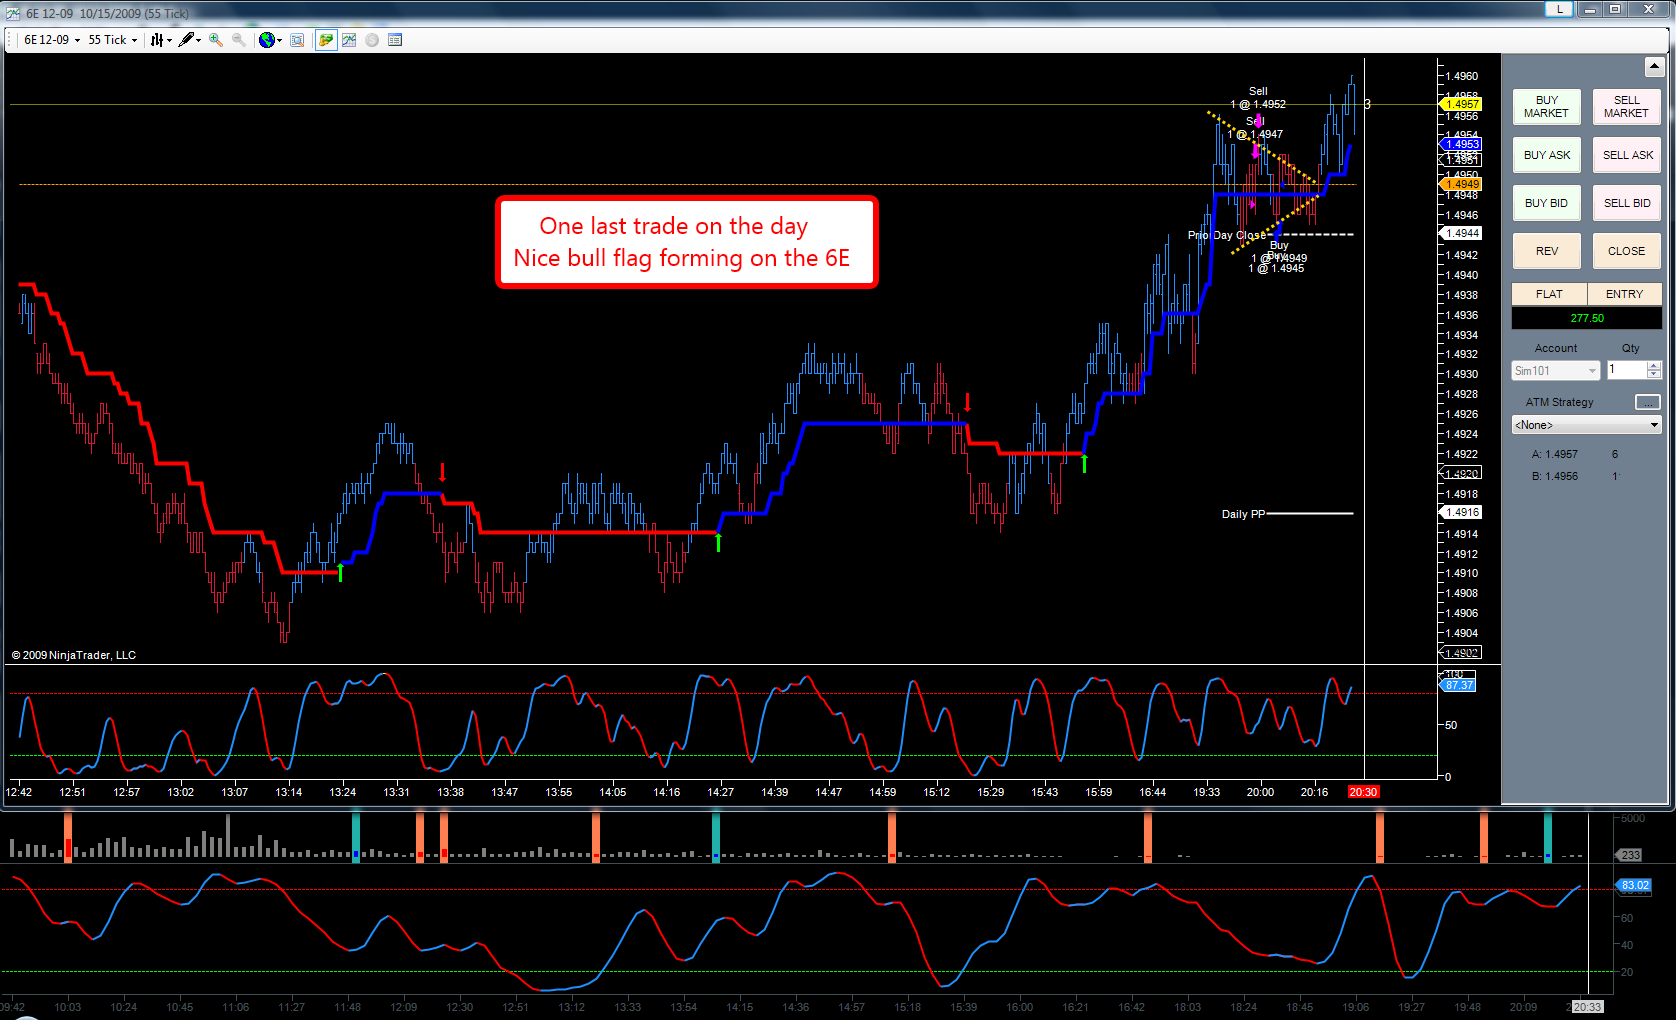Image resolution: width=1676 pixels, height=1020 pixels.
Task: Click the bid price B: 1.4956
Action: click(x=1555, y=476)
